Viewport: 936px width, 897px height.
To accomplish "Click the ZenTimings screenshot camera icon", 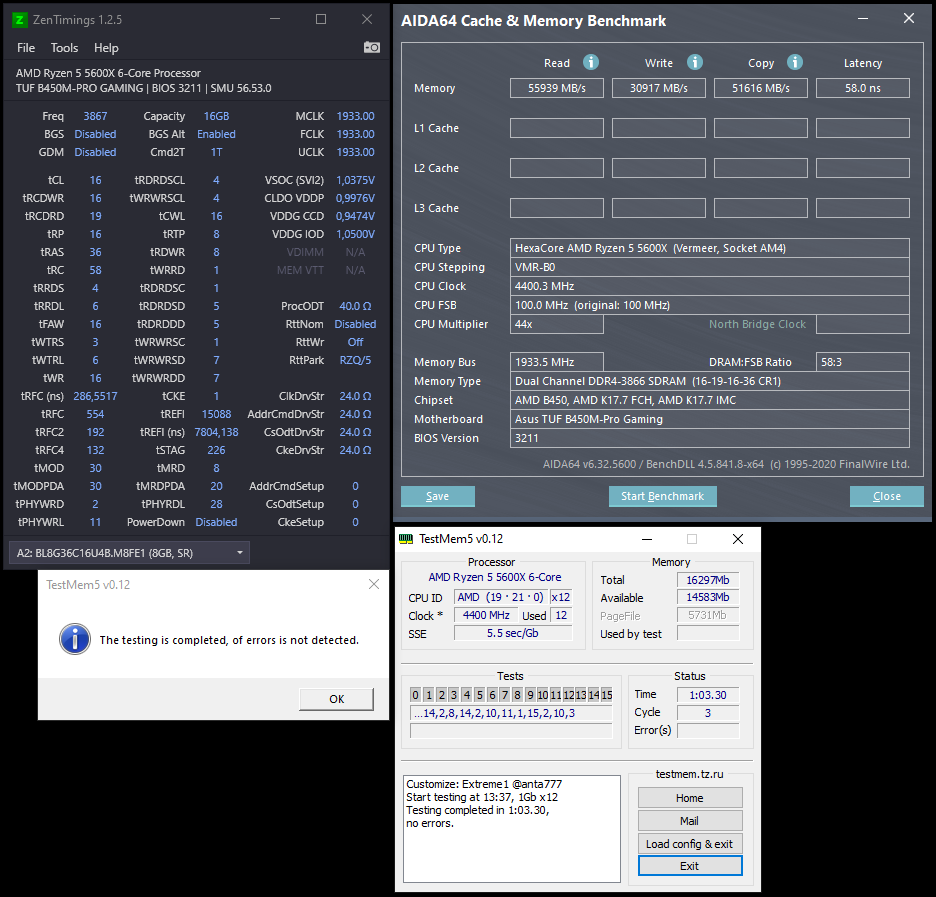I will (372, 47).
